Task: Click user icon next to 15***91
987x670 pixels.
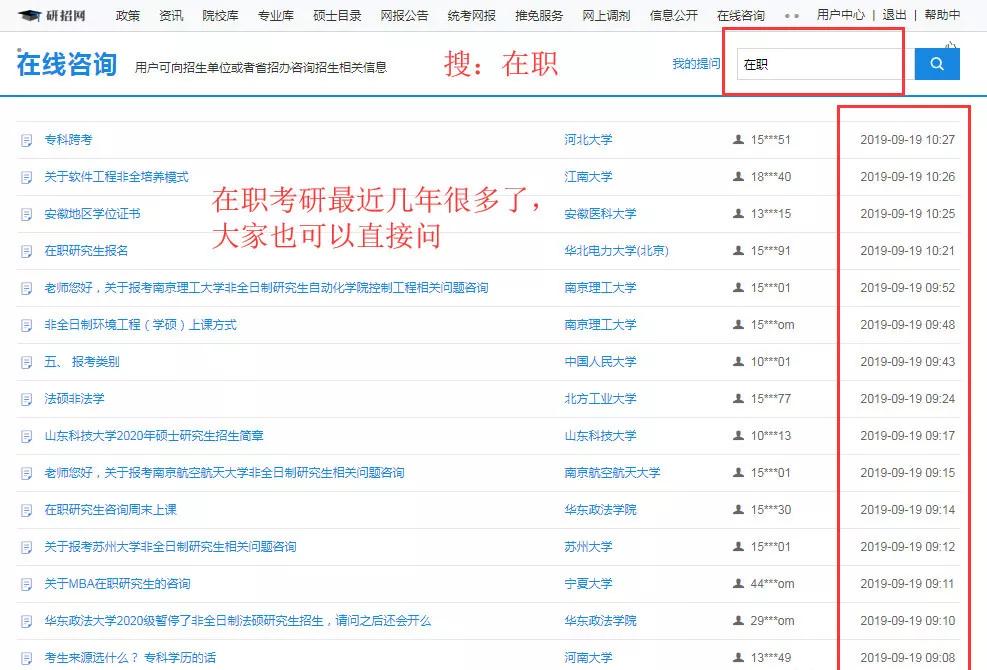Action: pos(738,250)
